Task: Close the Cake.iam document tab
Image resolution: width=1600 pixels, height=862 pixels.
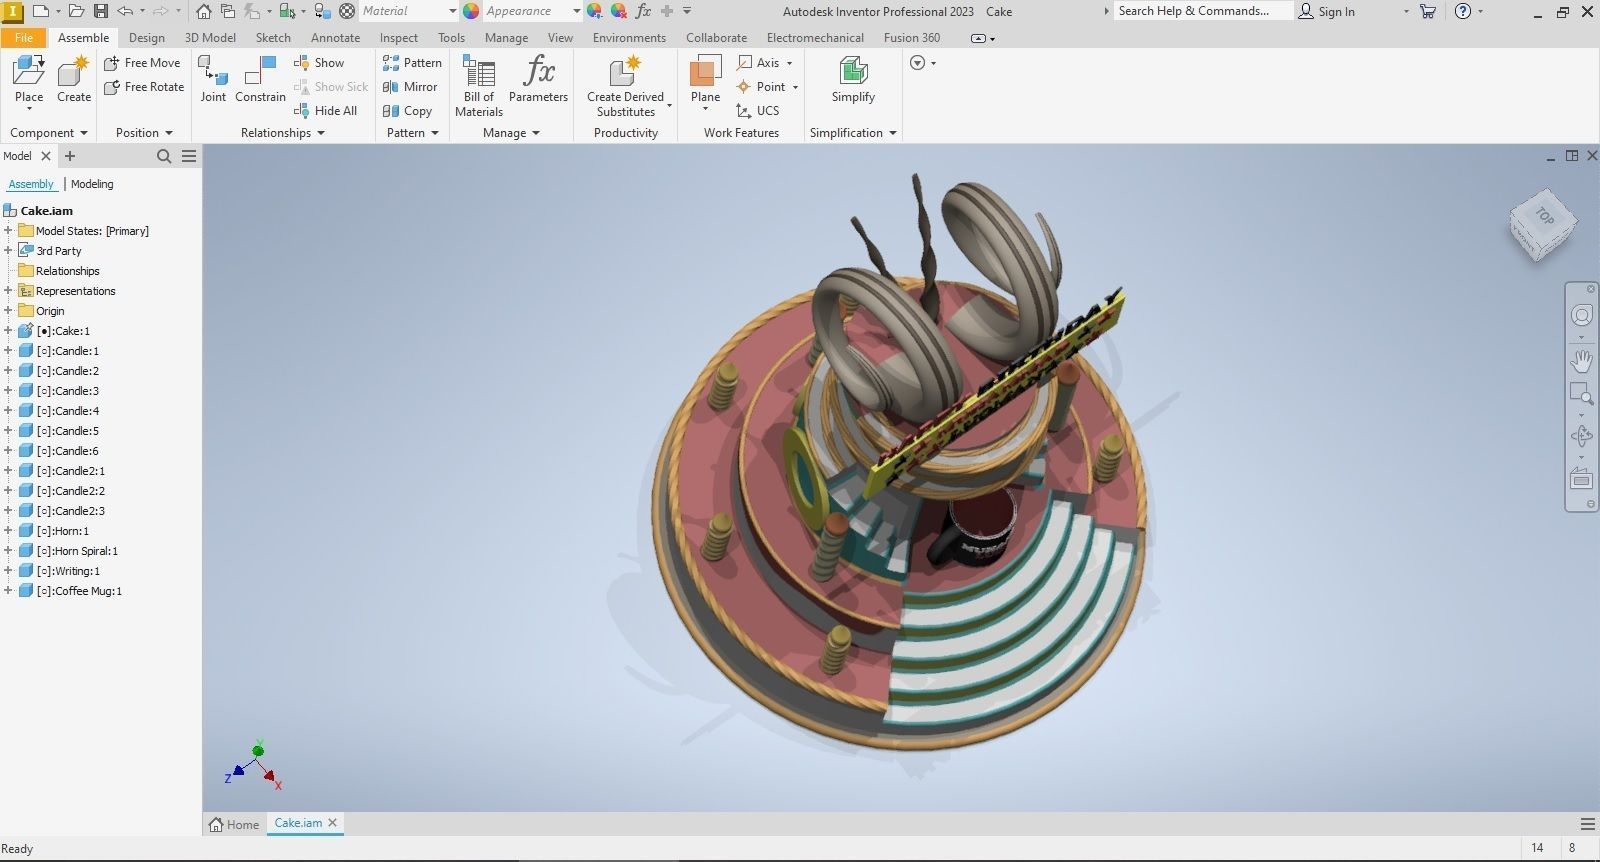Action: coord(333,823)
